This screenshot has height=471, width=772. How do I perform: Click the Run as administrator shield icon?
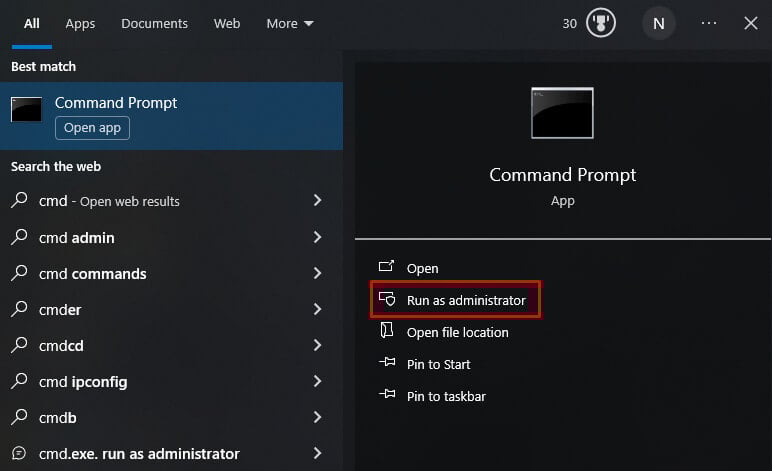click(x=386, y=300)
